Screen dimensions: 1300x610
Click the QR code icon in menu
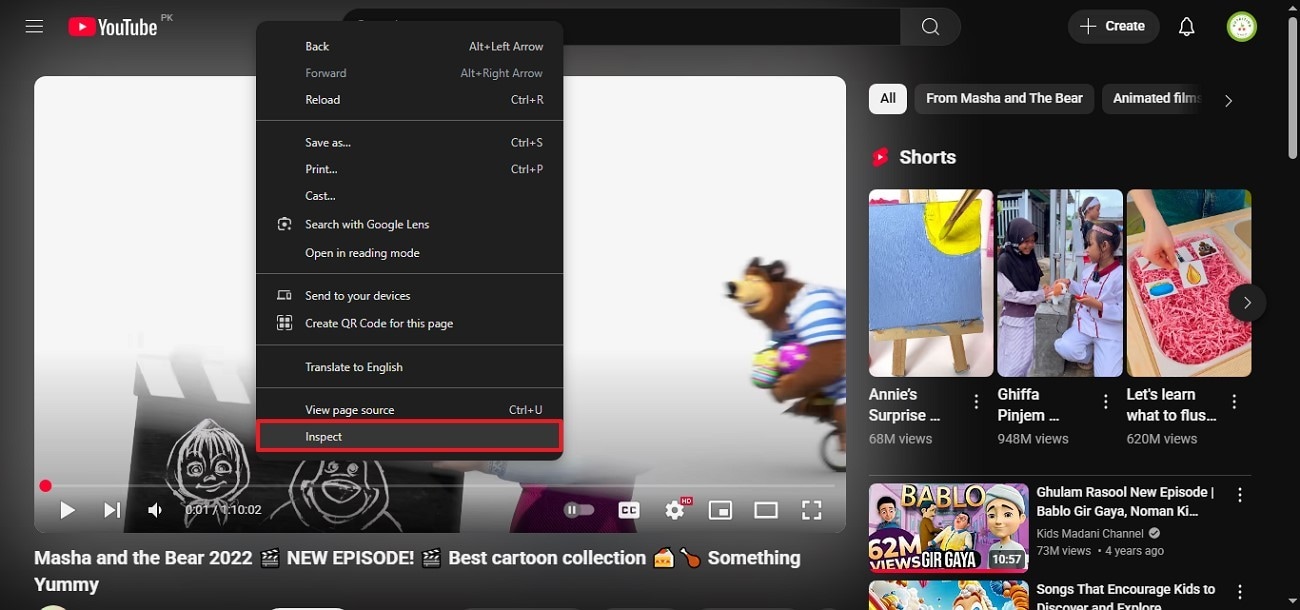[285, 323]
